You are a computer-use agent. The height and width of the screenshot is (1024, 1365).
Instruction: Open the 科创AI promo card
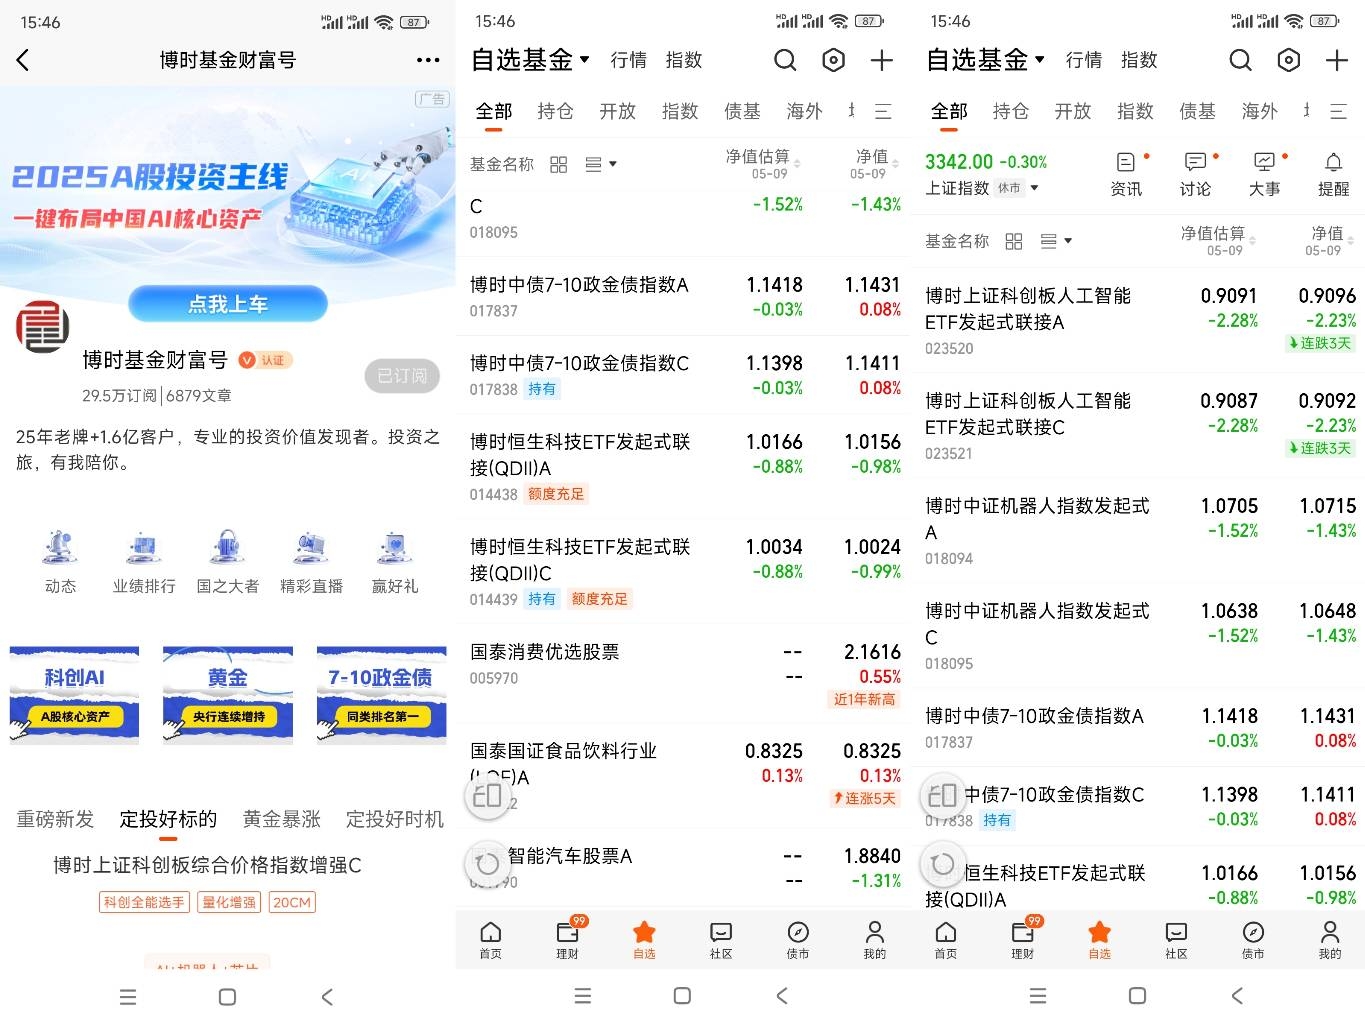click(75, 695)
